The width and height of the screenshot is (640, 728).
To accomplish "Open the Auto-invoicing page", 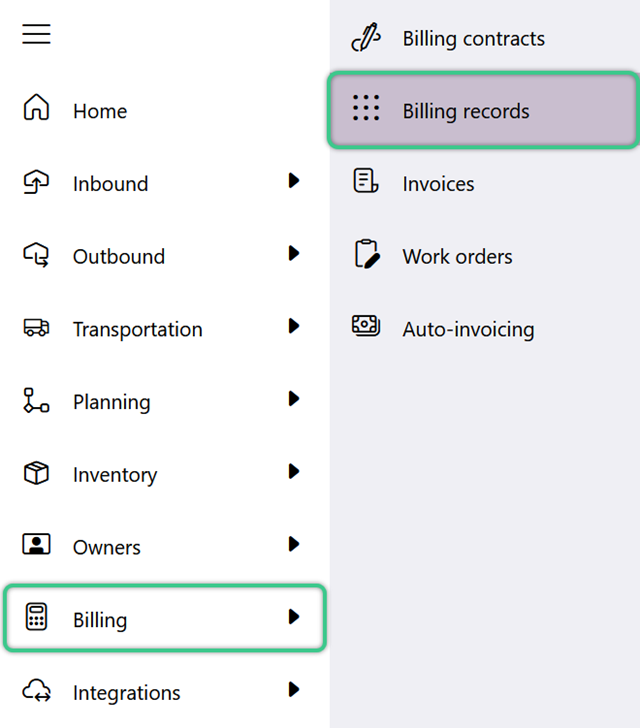I will pyautogui.click(x=483, y=329).
